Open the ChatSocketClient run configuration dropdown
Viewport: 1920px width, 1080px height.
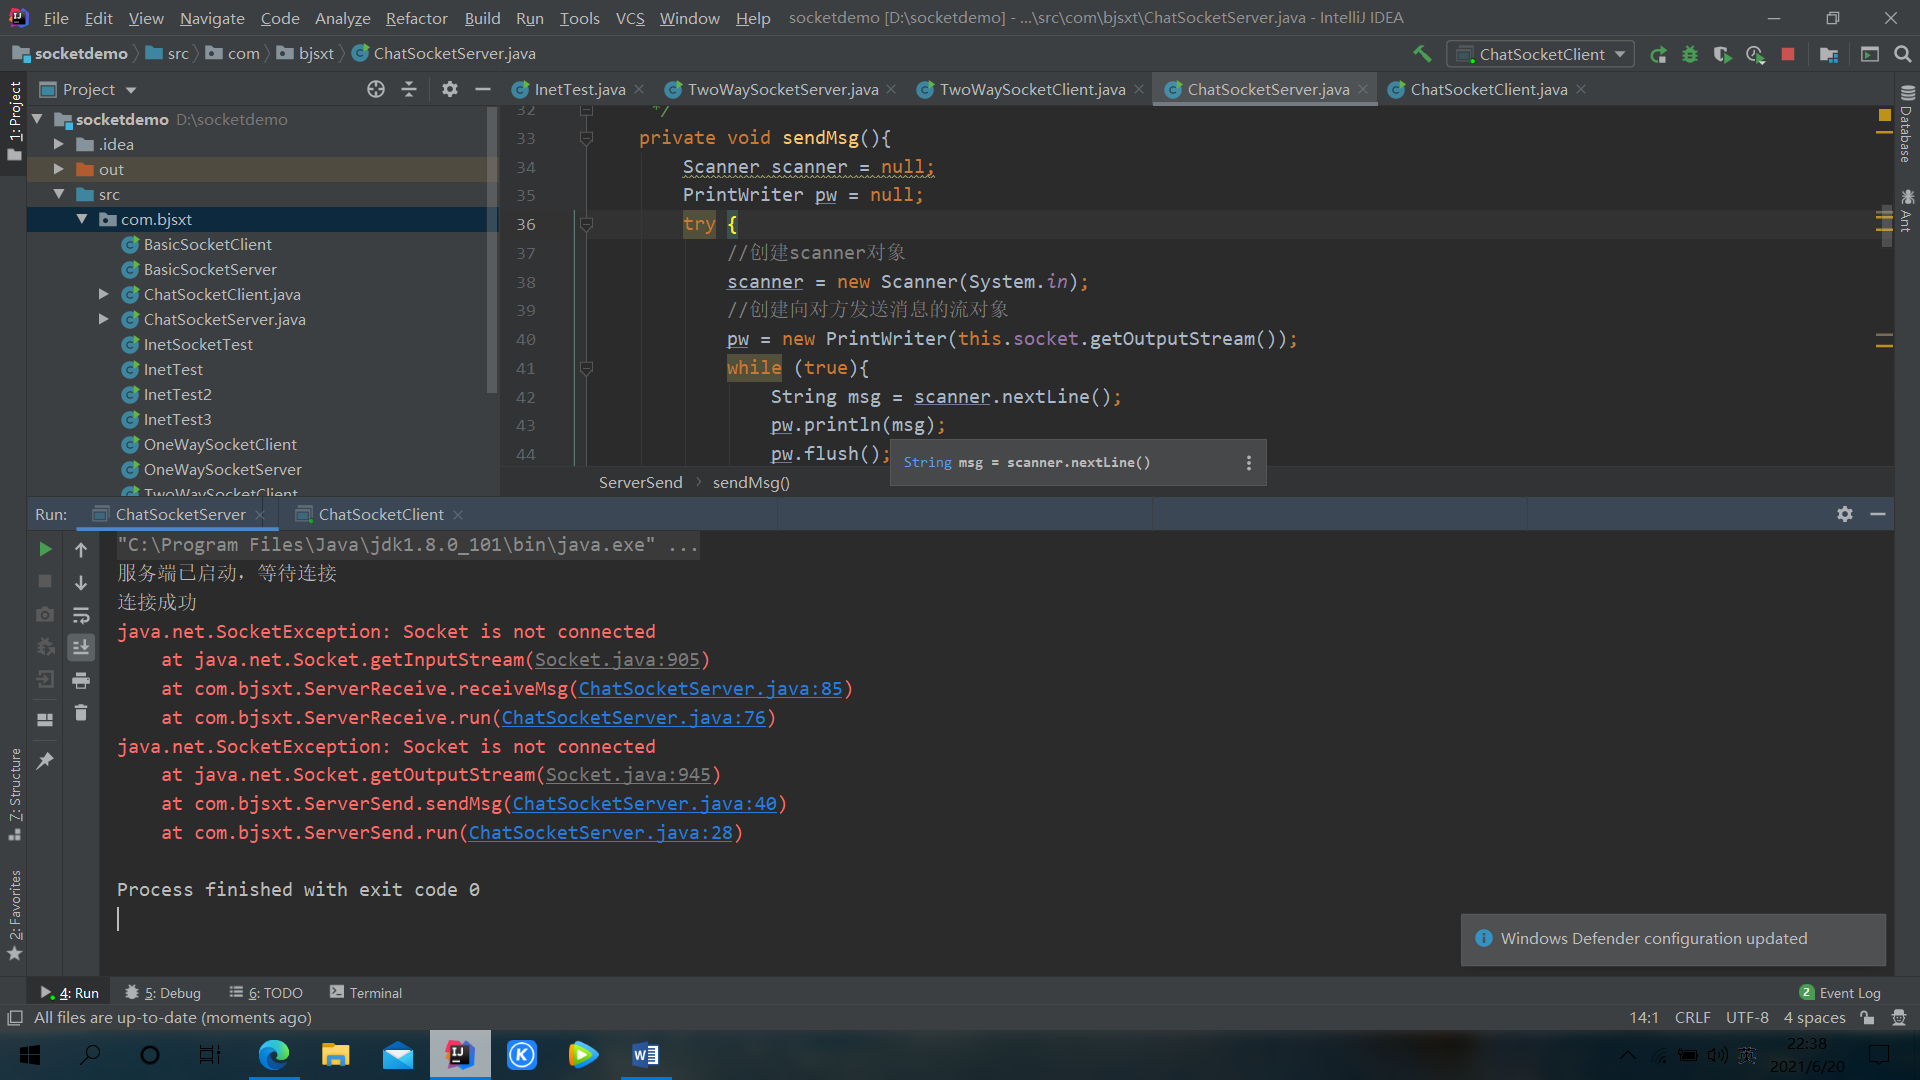point(1541,54)
